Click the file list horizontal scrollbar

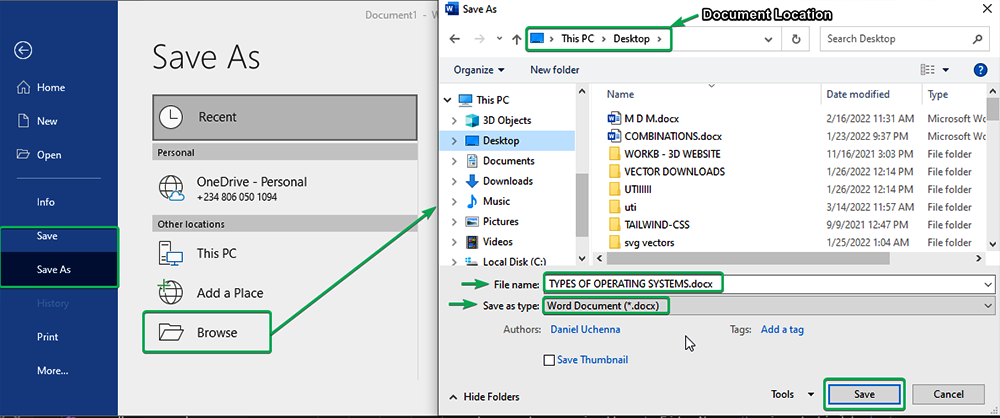coord(748,258)
